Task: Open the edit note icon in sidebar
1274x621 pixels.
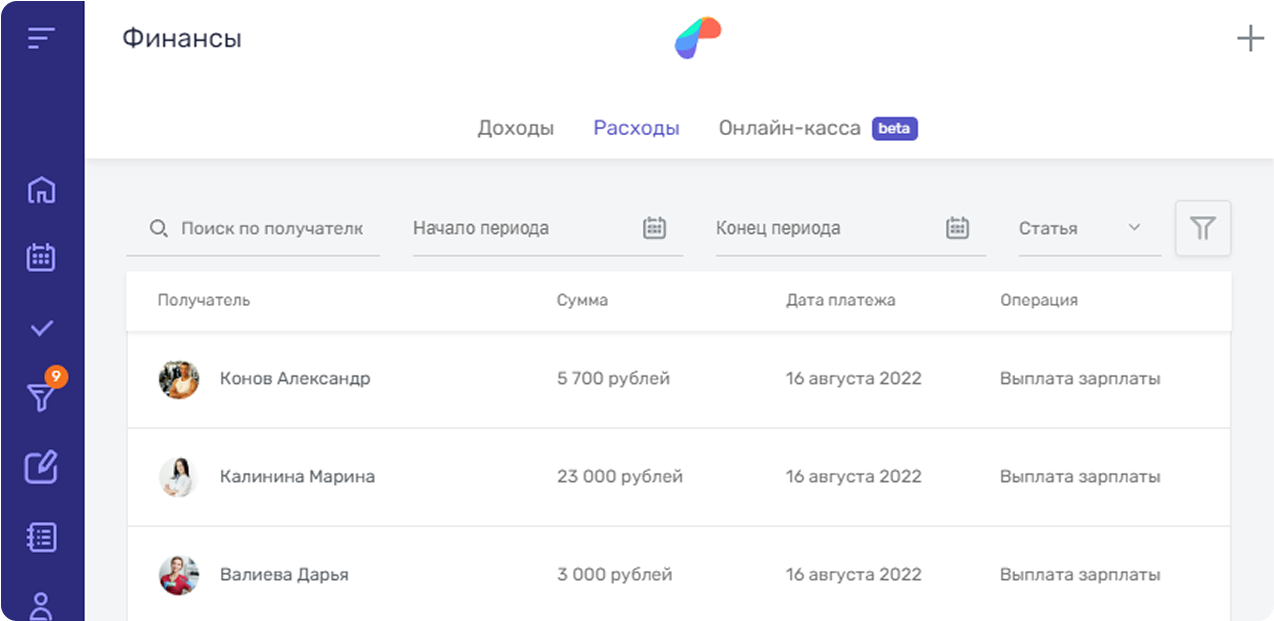Action: point(41,467)
